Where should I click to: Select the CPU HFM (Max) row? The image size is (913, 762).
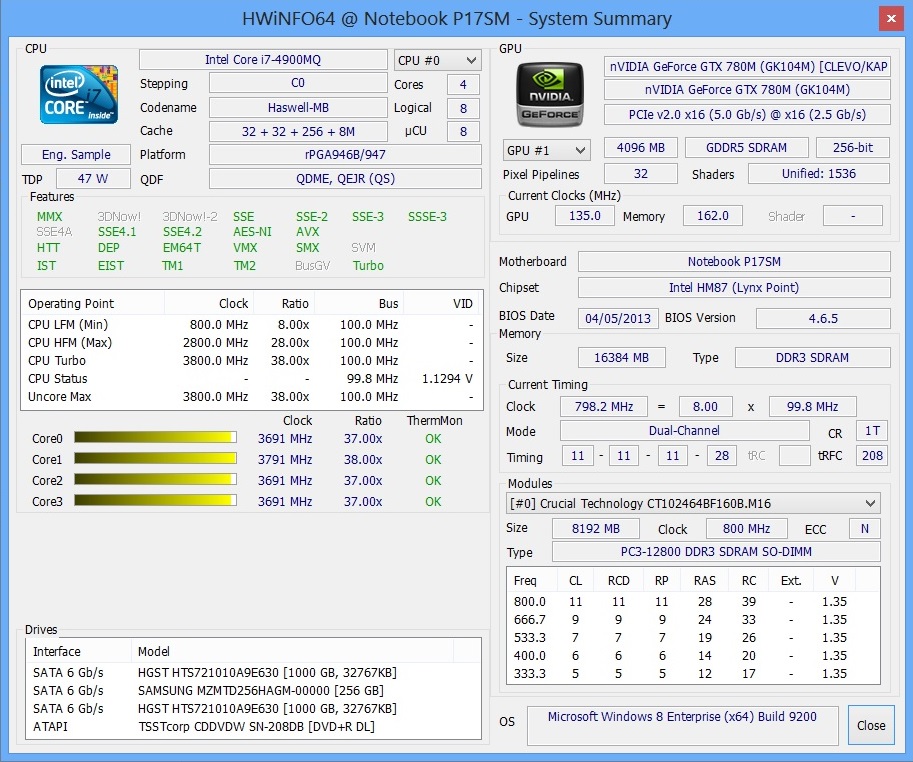click(252, 342)
